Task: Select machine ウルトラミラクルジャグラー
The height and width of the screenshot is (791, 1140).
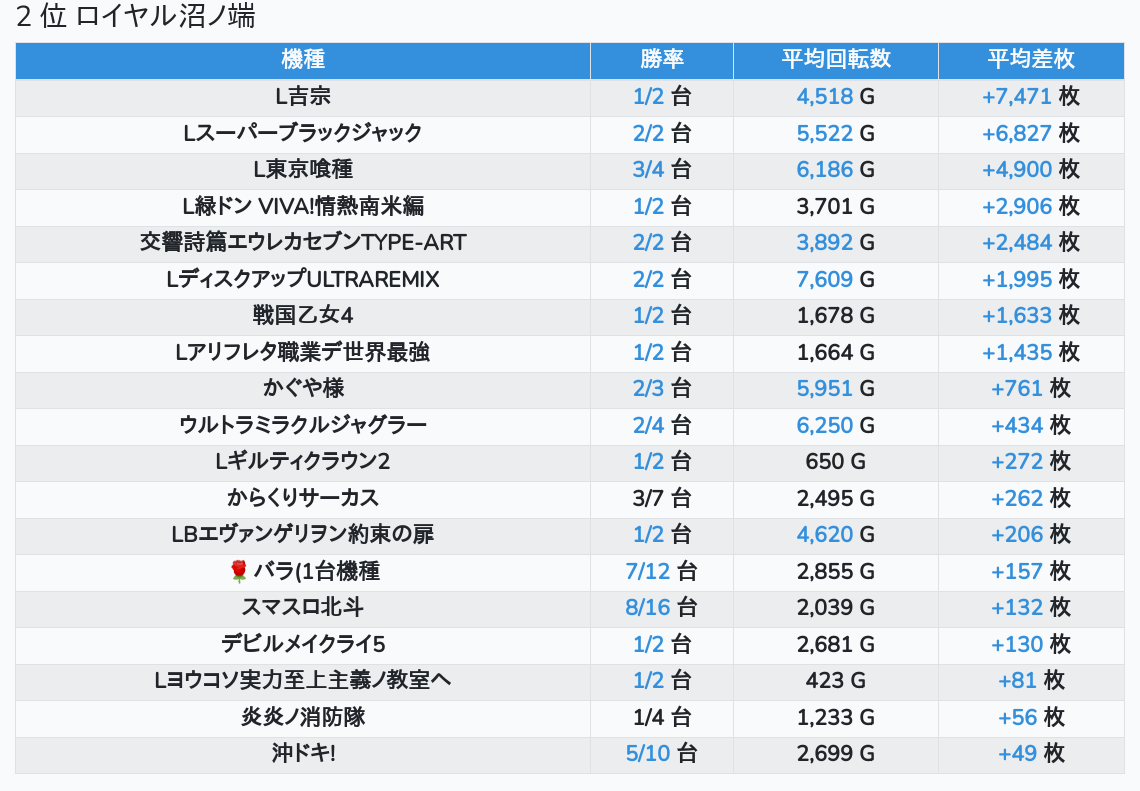Action: pyautogui.click(x=302, y=425)
